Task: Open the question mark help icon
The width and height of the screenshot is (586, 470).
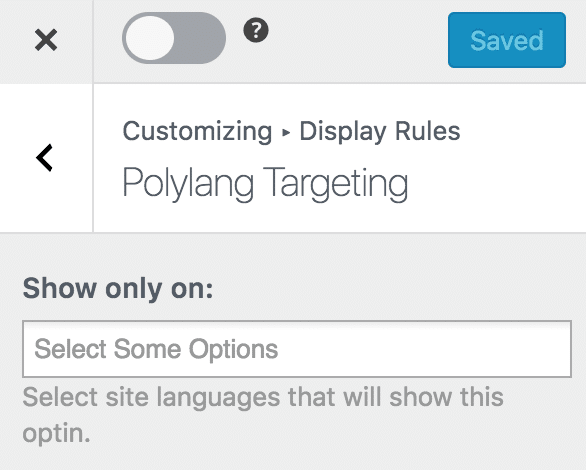Action: pos(256,30)
